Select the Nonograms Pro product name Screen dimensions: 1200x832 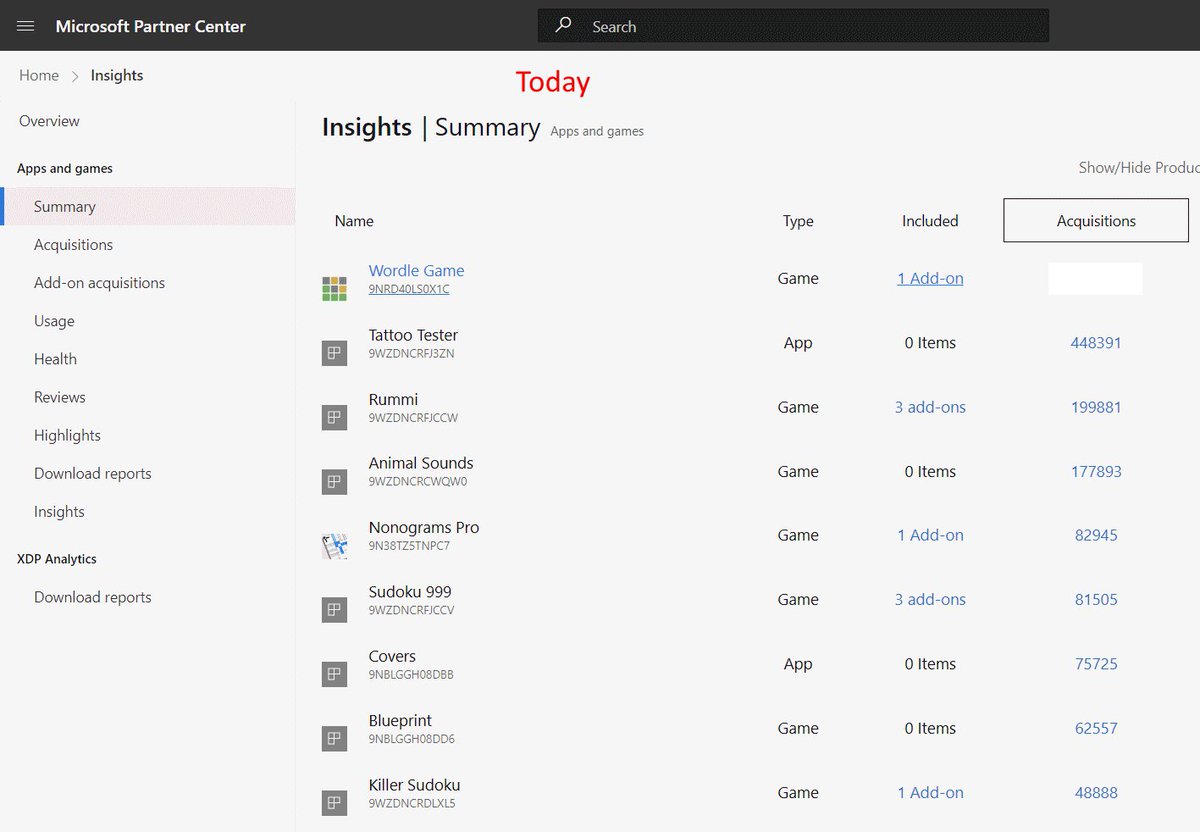click(x=424, y=527)
